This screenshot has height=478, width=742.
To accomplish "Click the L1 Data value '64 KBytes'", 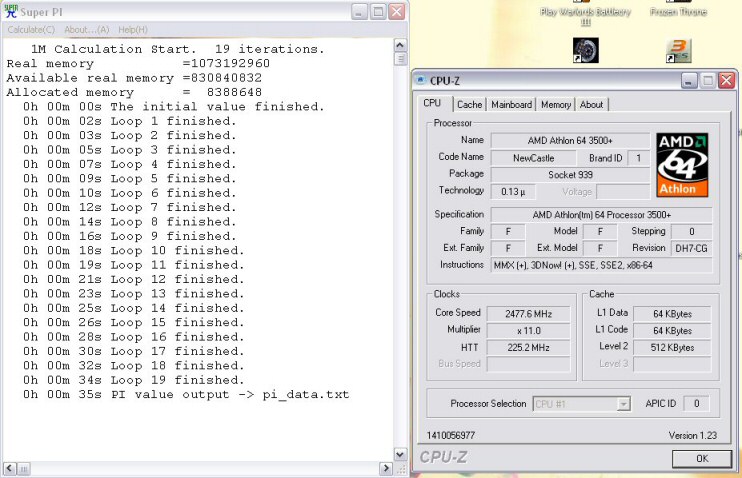I will point(672,314).
